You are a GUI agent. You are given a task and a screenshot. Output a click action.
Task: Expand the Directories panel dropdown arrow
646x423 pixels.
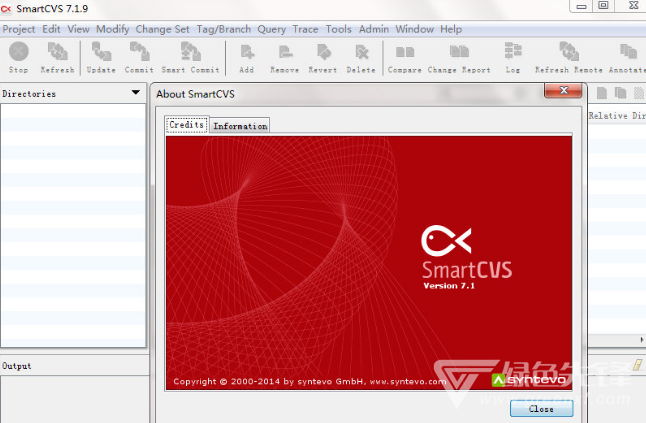(x=136, y=93)
